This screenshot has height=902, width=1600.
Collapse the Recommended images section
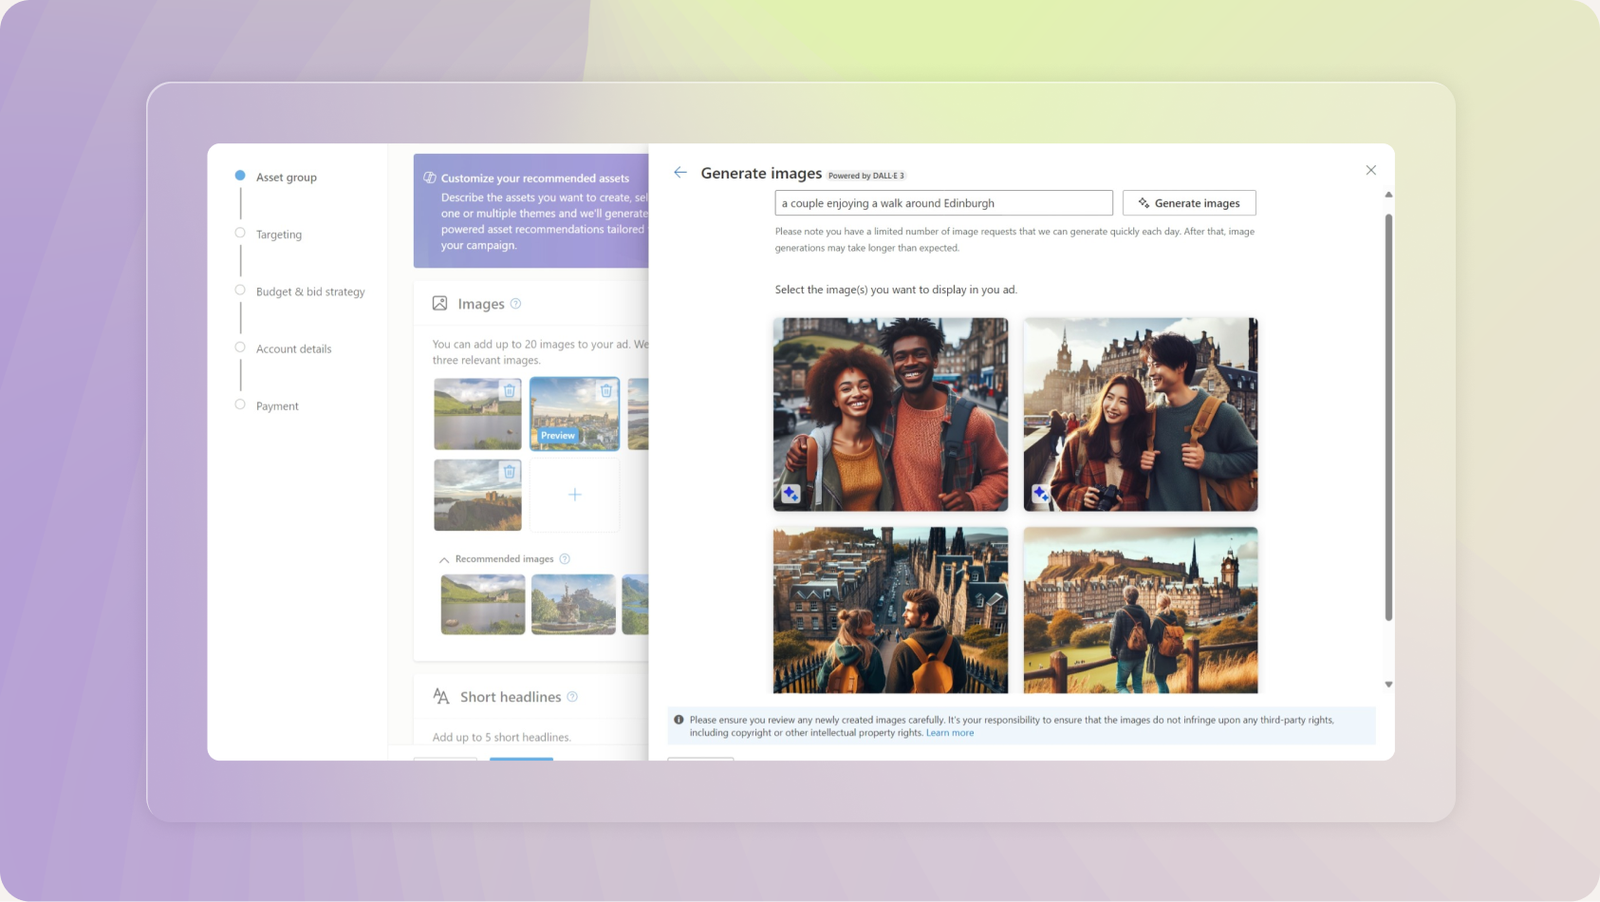445,558
